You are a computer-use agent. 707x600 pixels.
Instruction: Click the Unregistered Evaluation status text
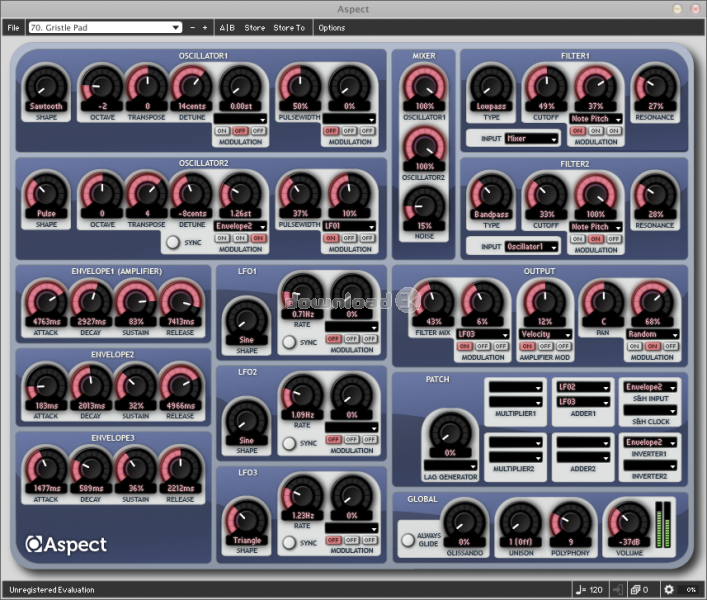click(52, 590)
